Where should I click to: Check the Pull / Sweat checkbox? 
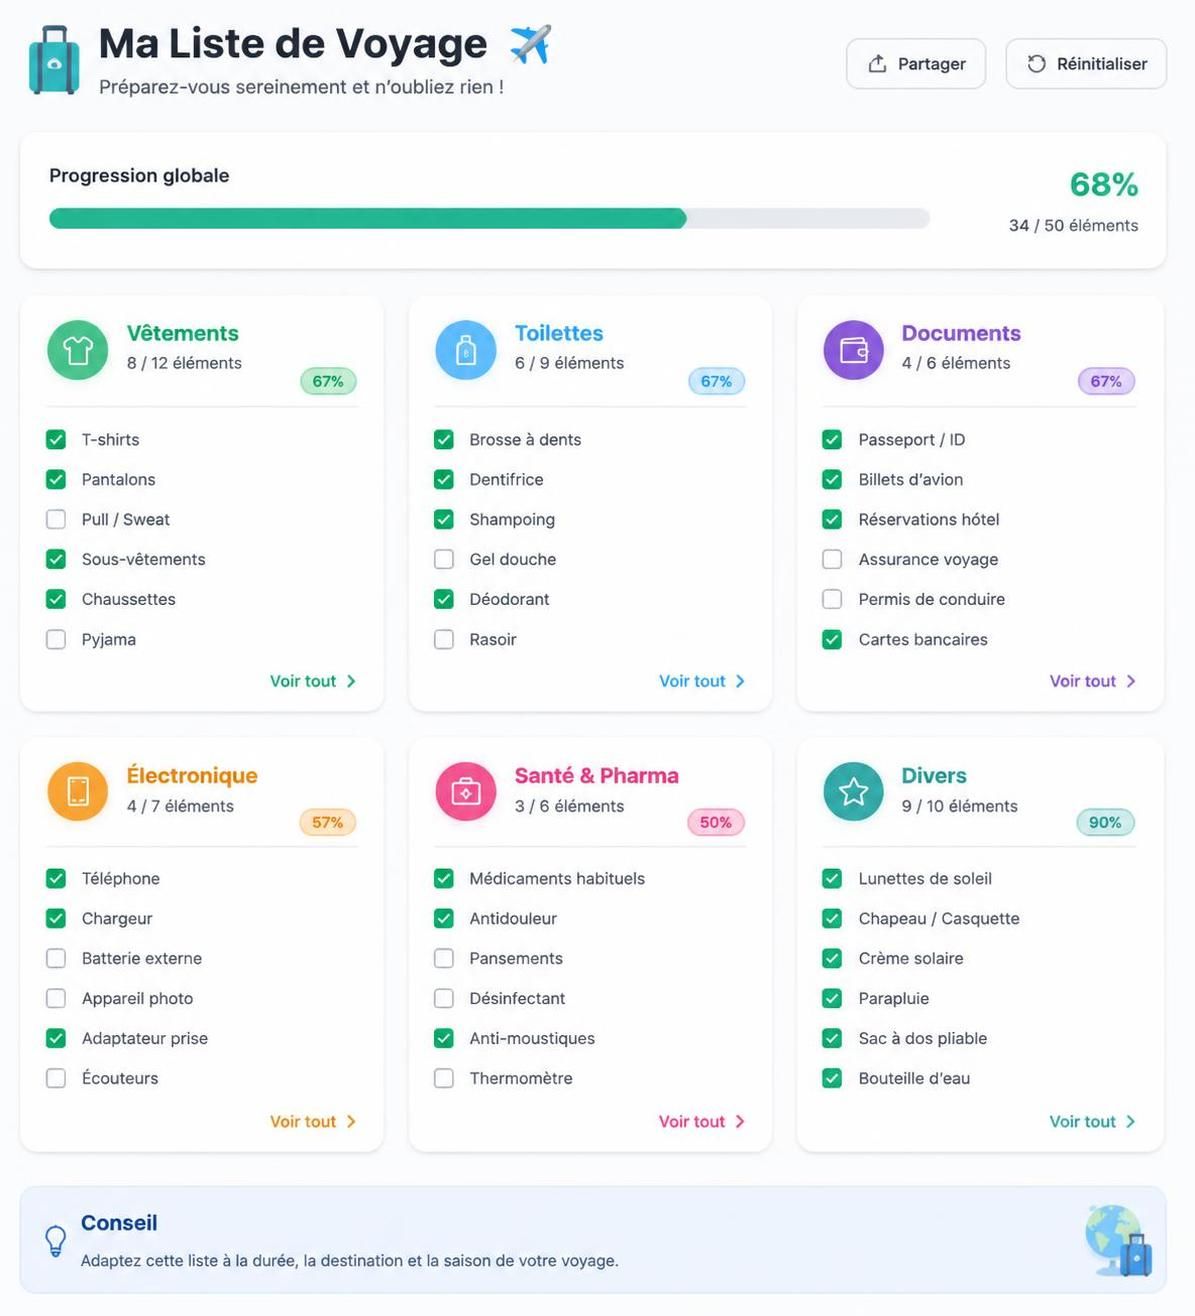(56, 519)
